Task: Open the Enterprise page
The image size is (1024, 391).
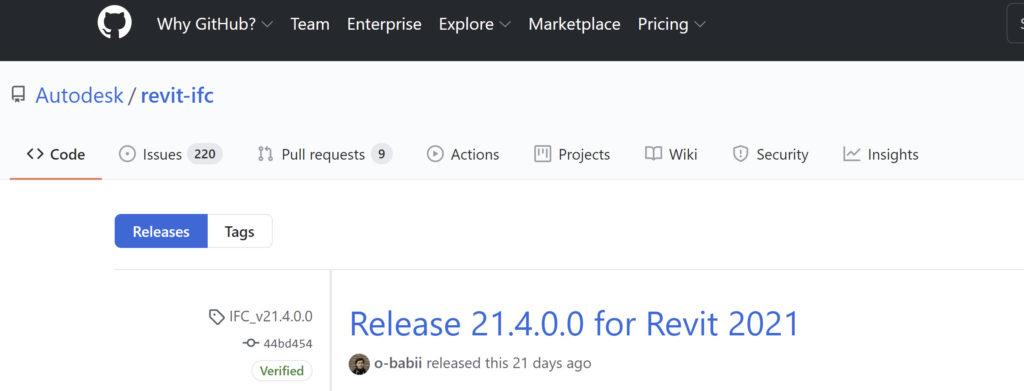Action: click(x=384, y=24)
